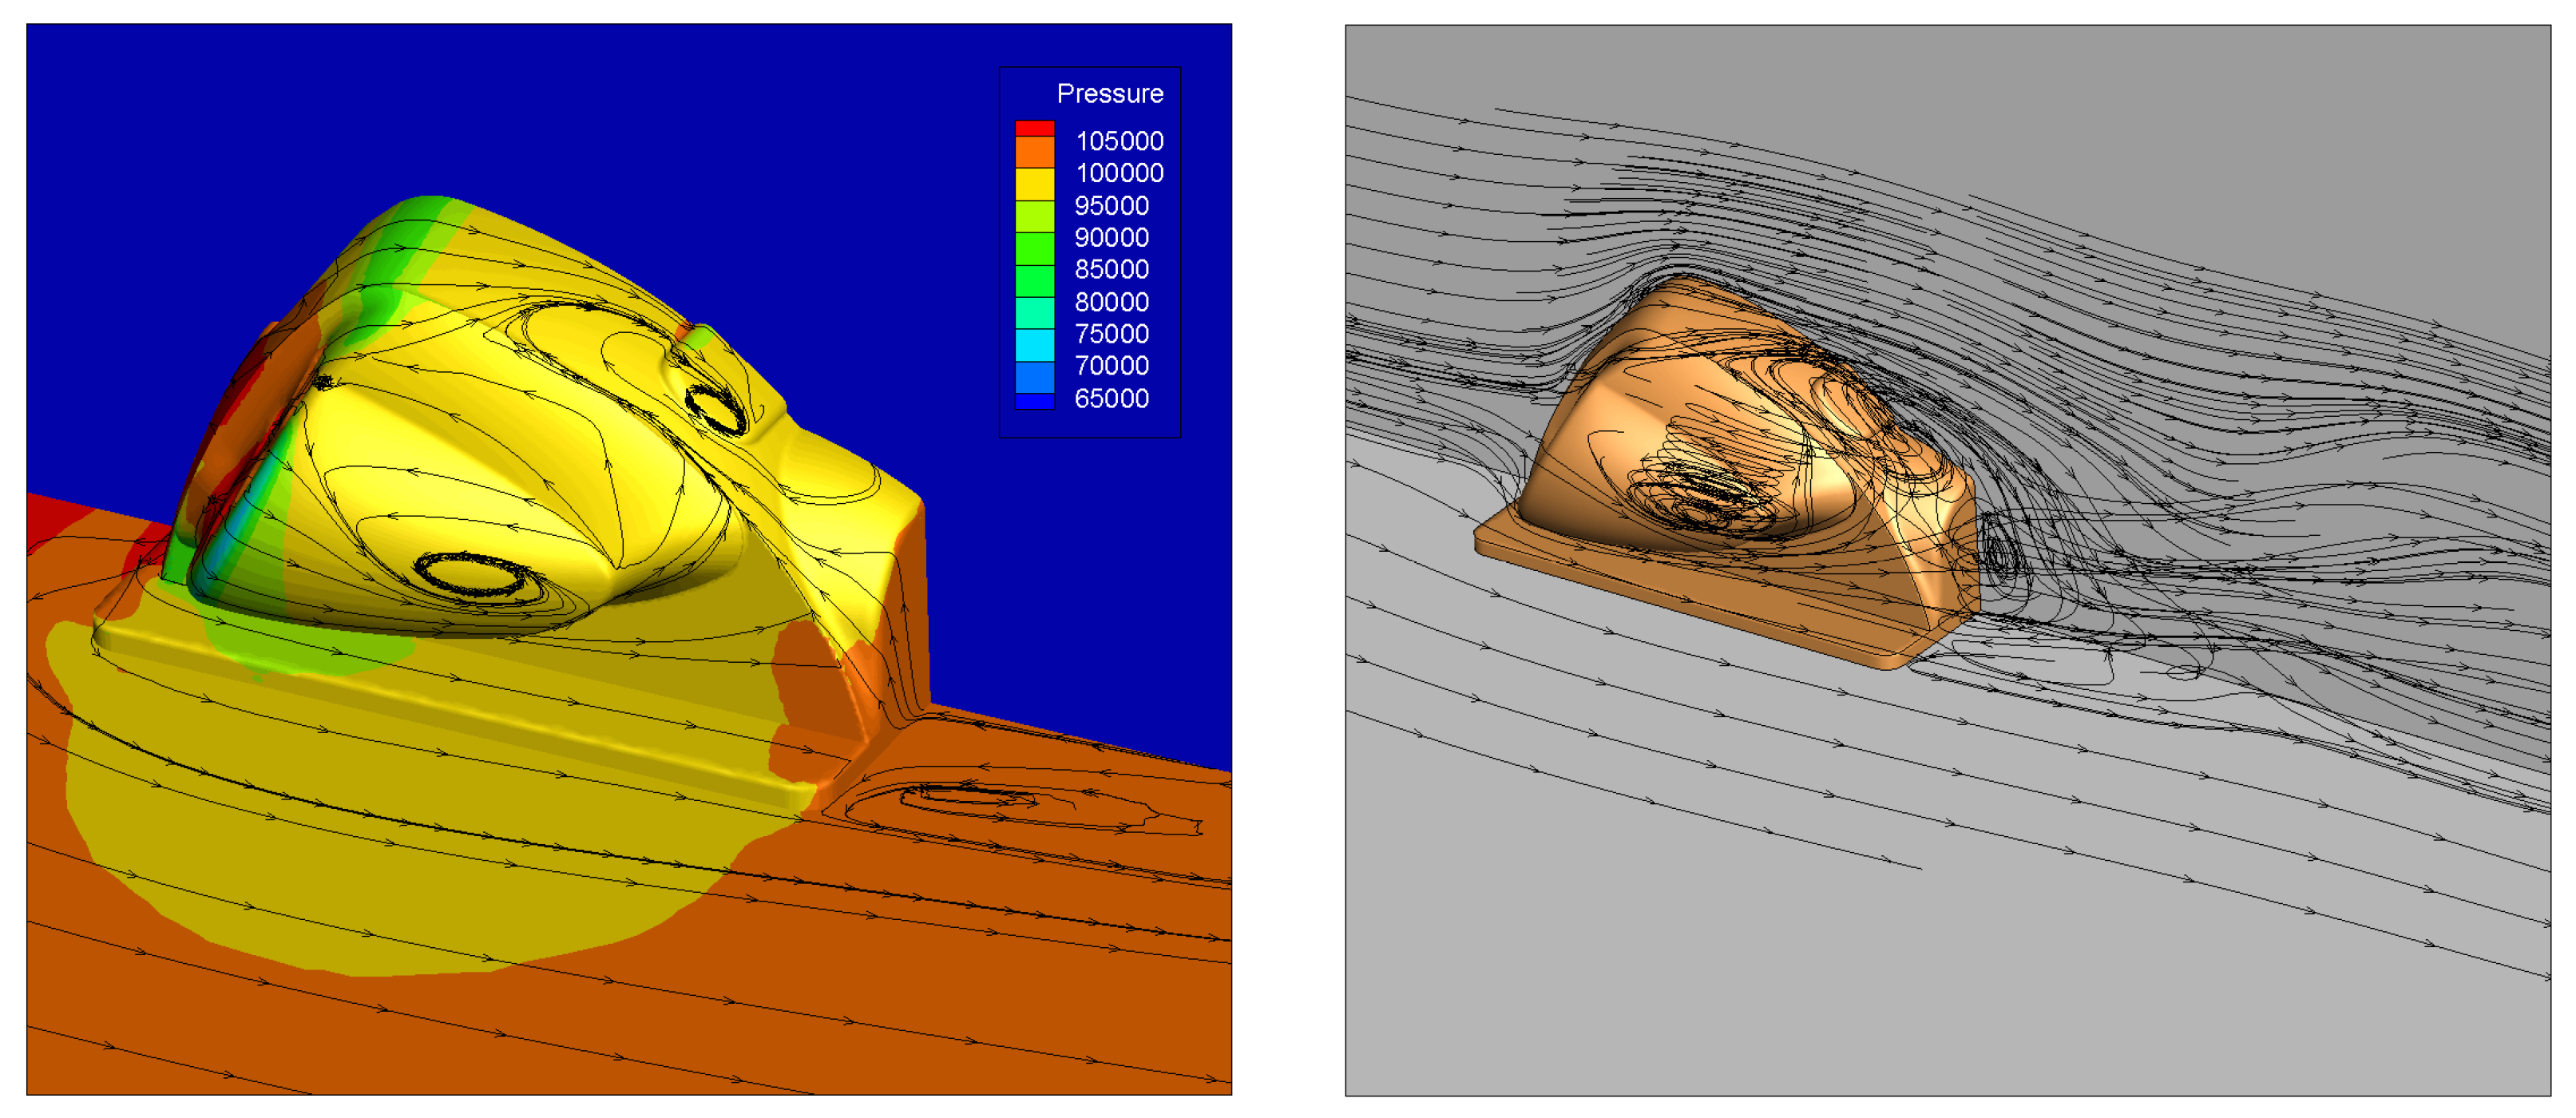Click the ground vortex swirl behind the body
Image resolution: width=2576 pixels, height=1118 pixels.
tap(965, 797)
